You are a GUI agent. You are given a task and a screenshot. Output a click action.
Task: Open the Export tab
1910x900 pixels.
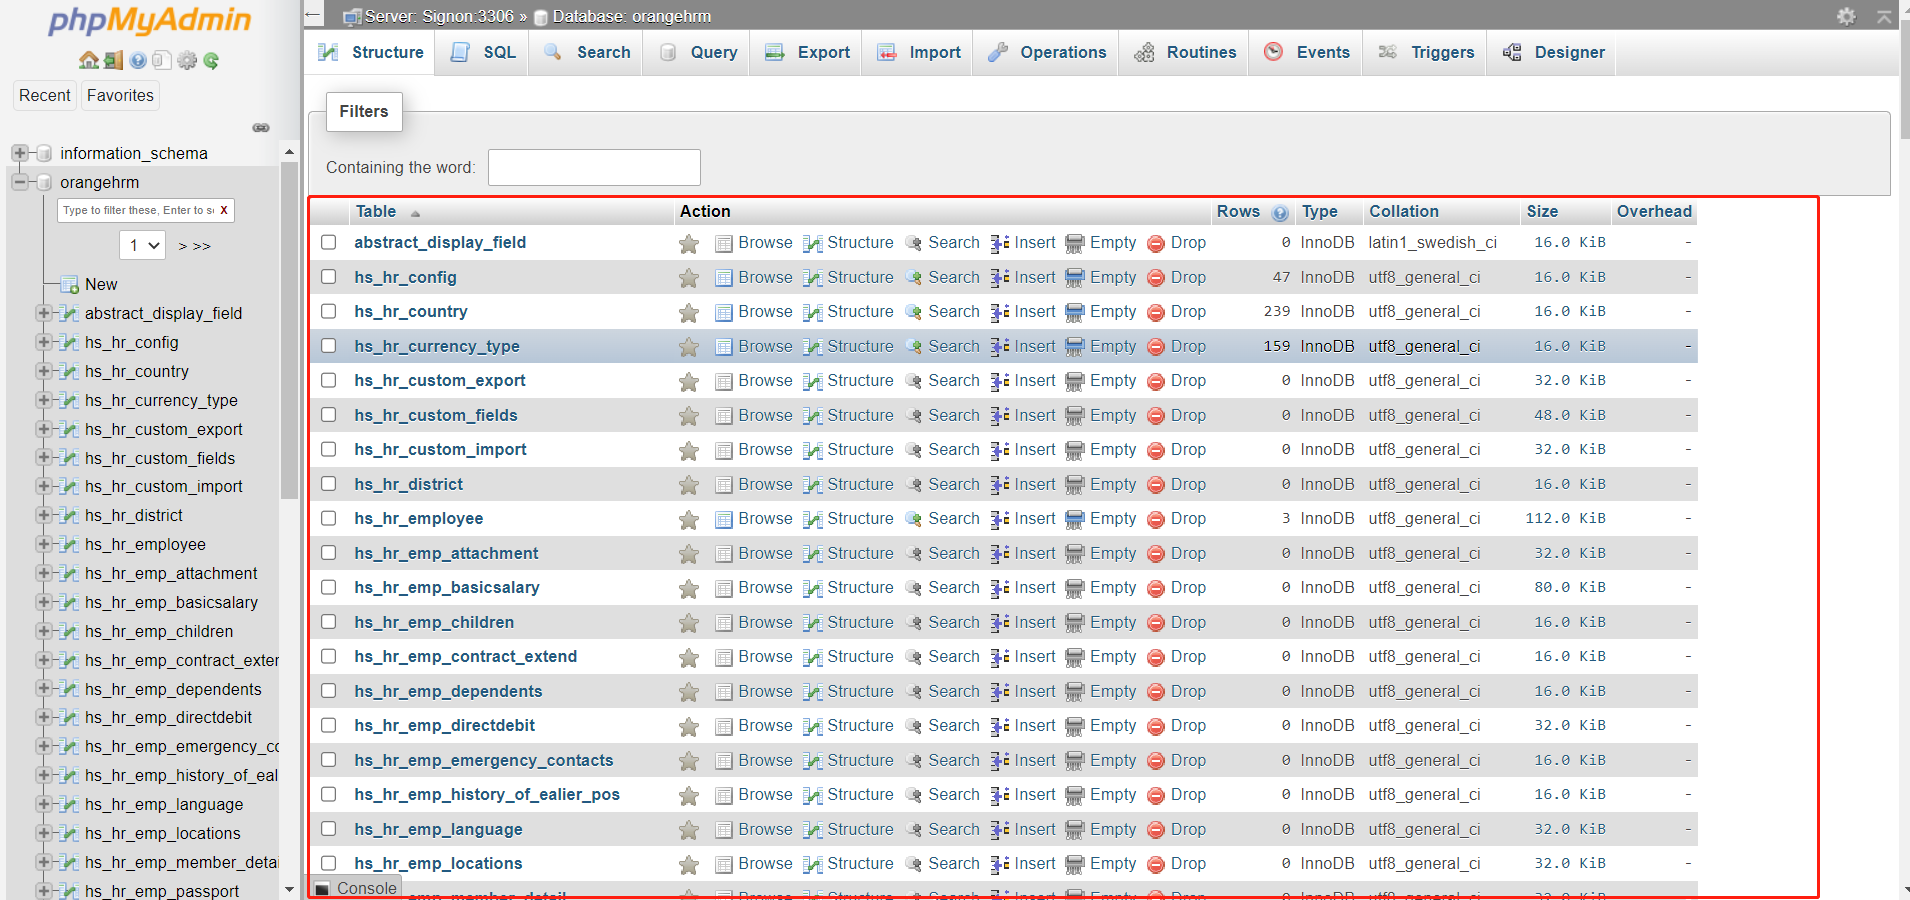pos(807,53)
